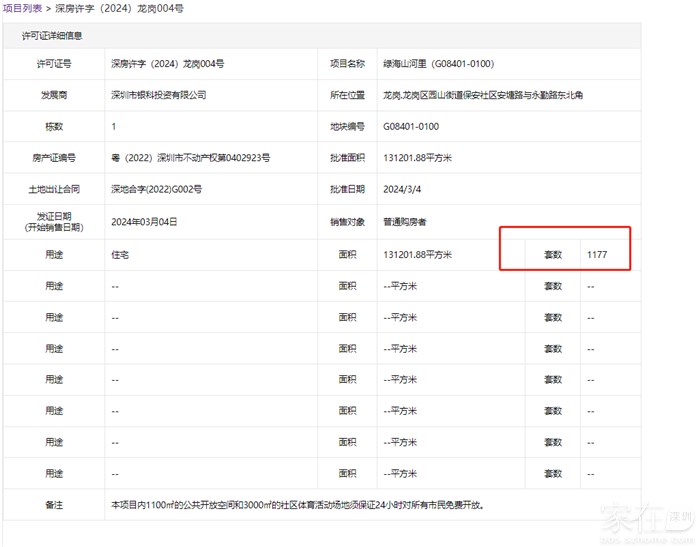Click land contract 深地合字(2022)G002号
700x547 pixels.
tap(156, 189)
